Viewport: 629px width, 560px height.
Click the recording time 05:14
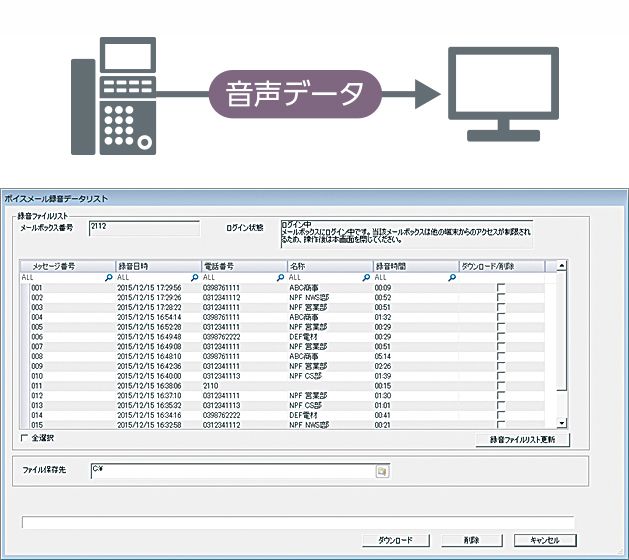click(x=383, y=357)
